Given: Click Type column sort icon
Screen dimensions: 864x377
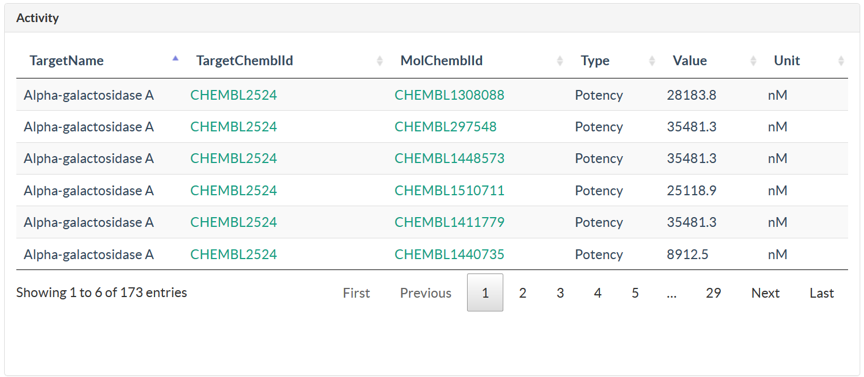Looking at the screenshot, I should pos(652,61).
